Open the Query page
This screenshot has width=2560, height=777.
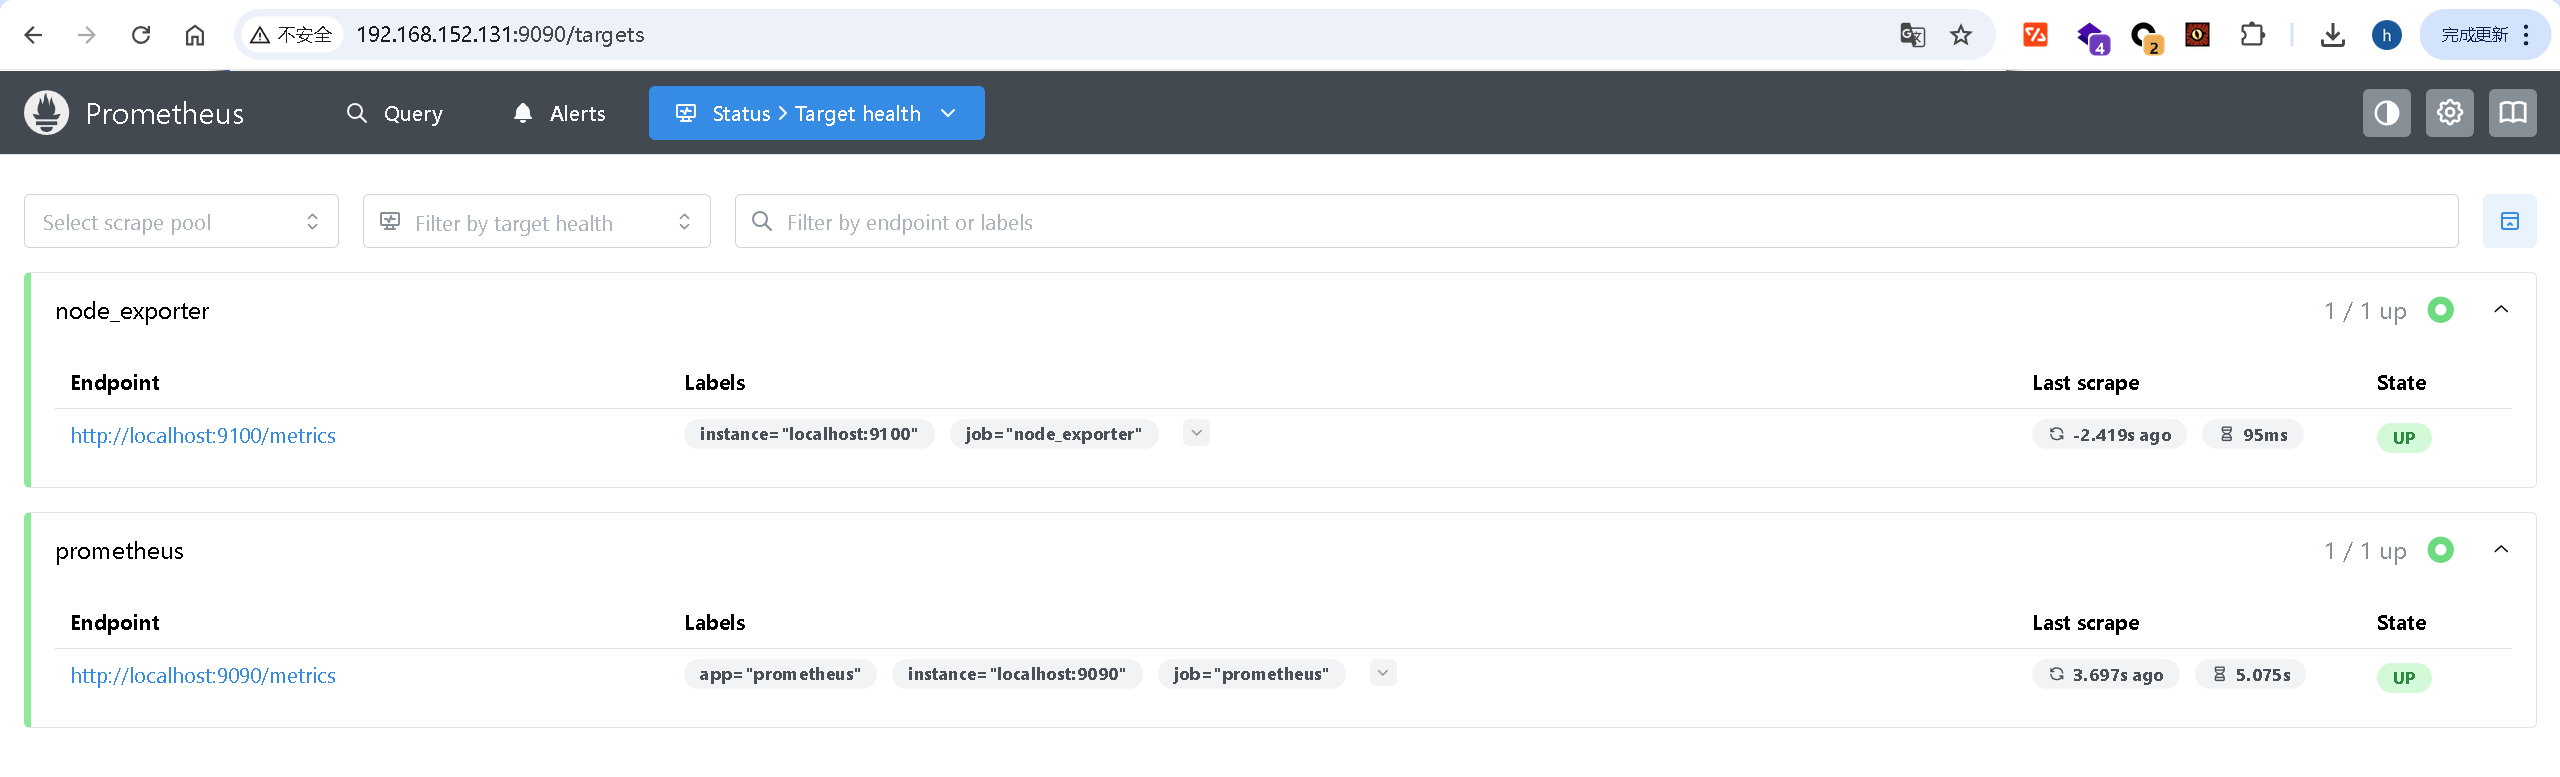(394, 113)
